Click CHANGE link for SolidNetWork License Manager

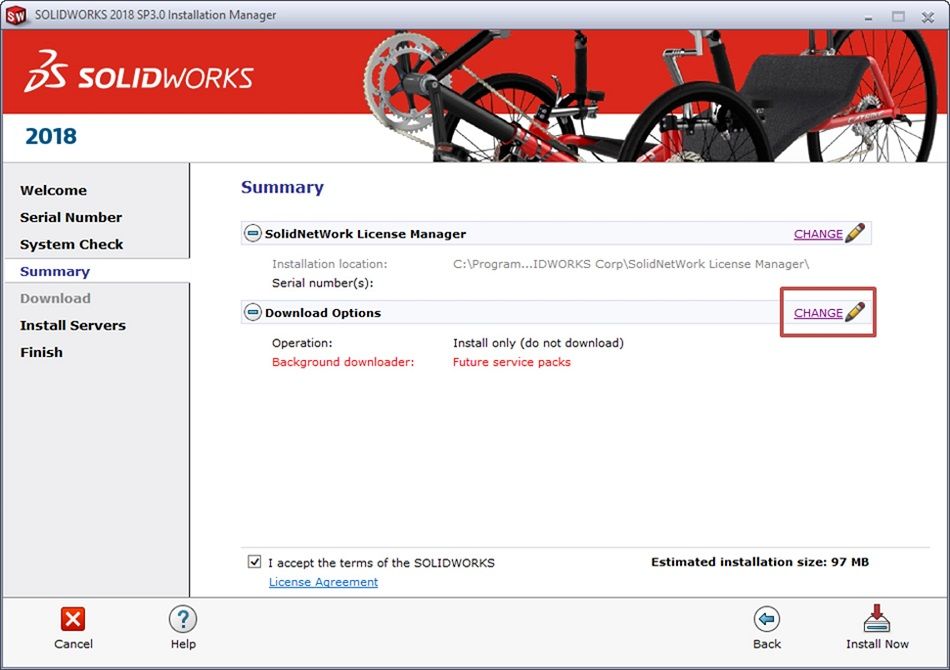point(817,234)
